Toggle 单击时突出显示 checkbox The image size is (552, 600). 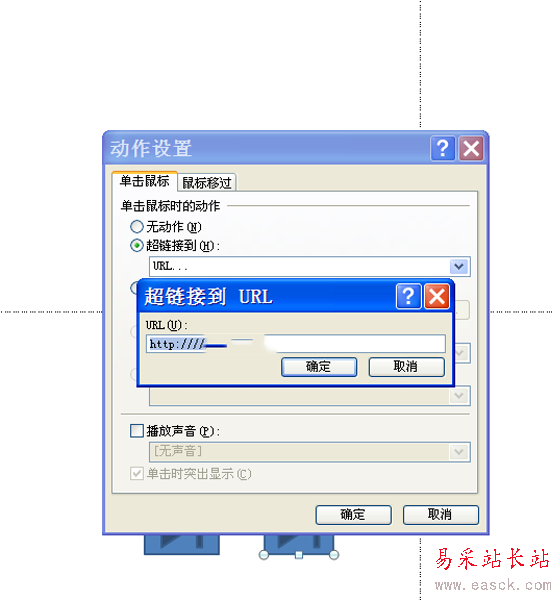(137, 473)
